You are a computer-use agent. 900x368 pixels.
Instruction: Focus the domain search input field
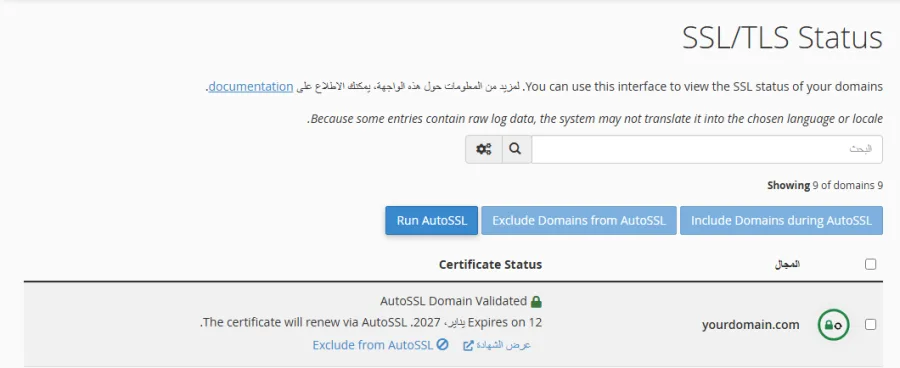(x=707, y=149)
